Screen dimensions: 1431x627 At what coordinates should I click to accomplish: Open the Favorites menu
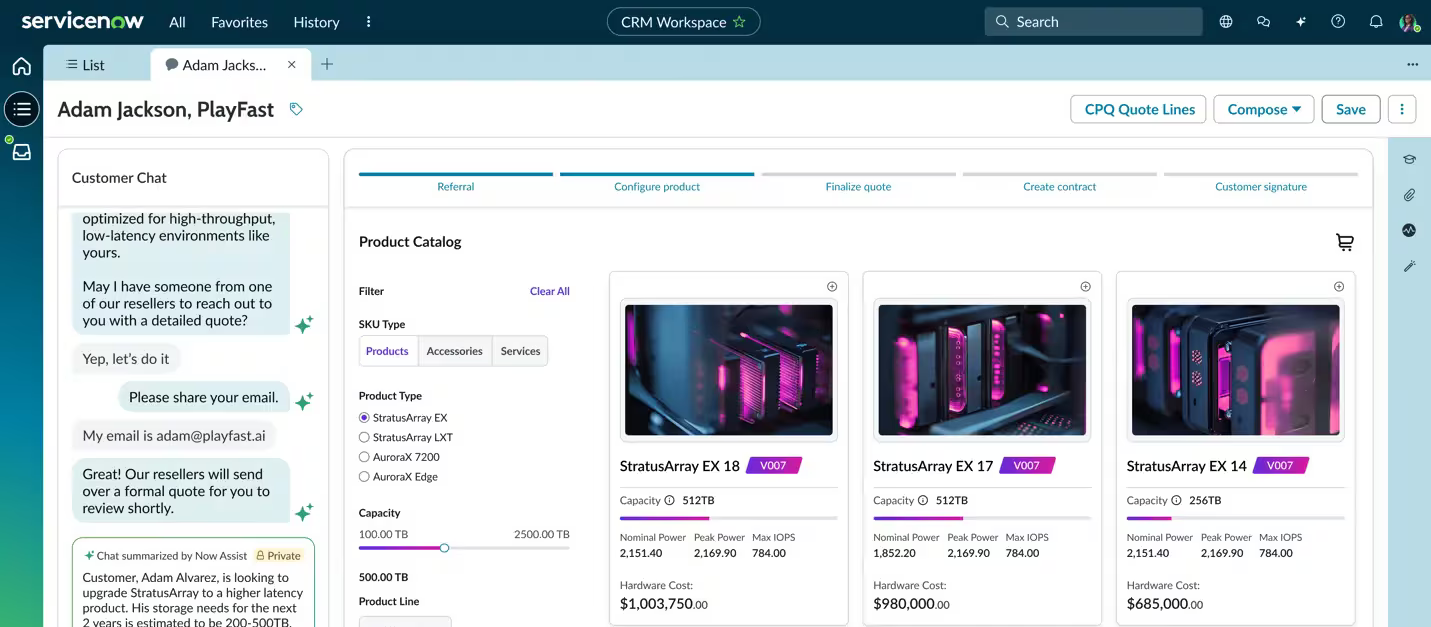[240, 22]
